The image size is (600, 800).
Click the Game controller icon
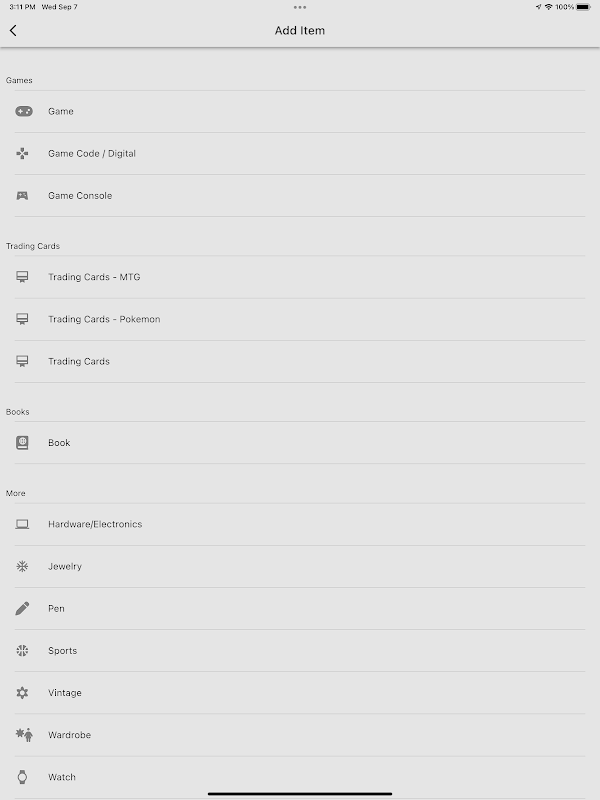(23, 111)
